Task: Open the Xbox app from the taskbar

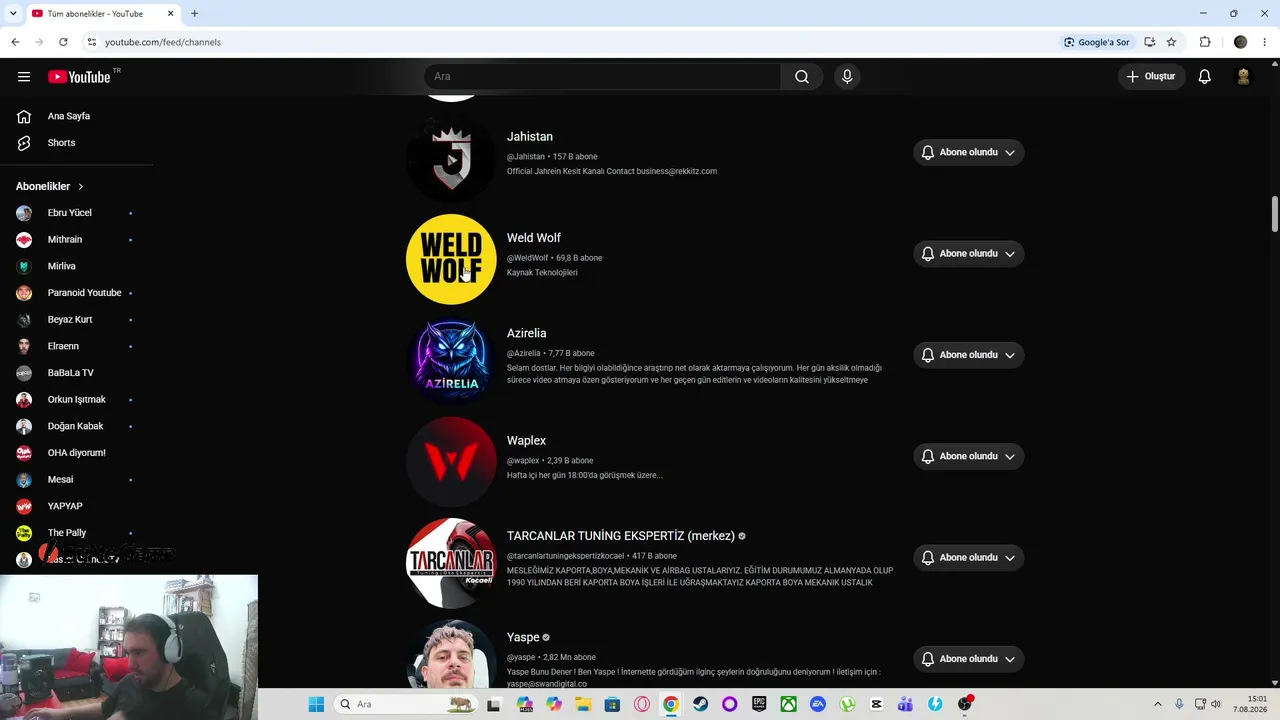Action: pyautogui.click(x=788, y=704)
